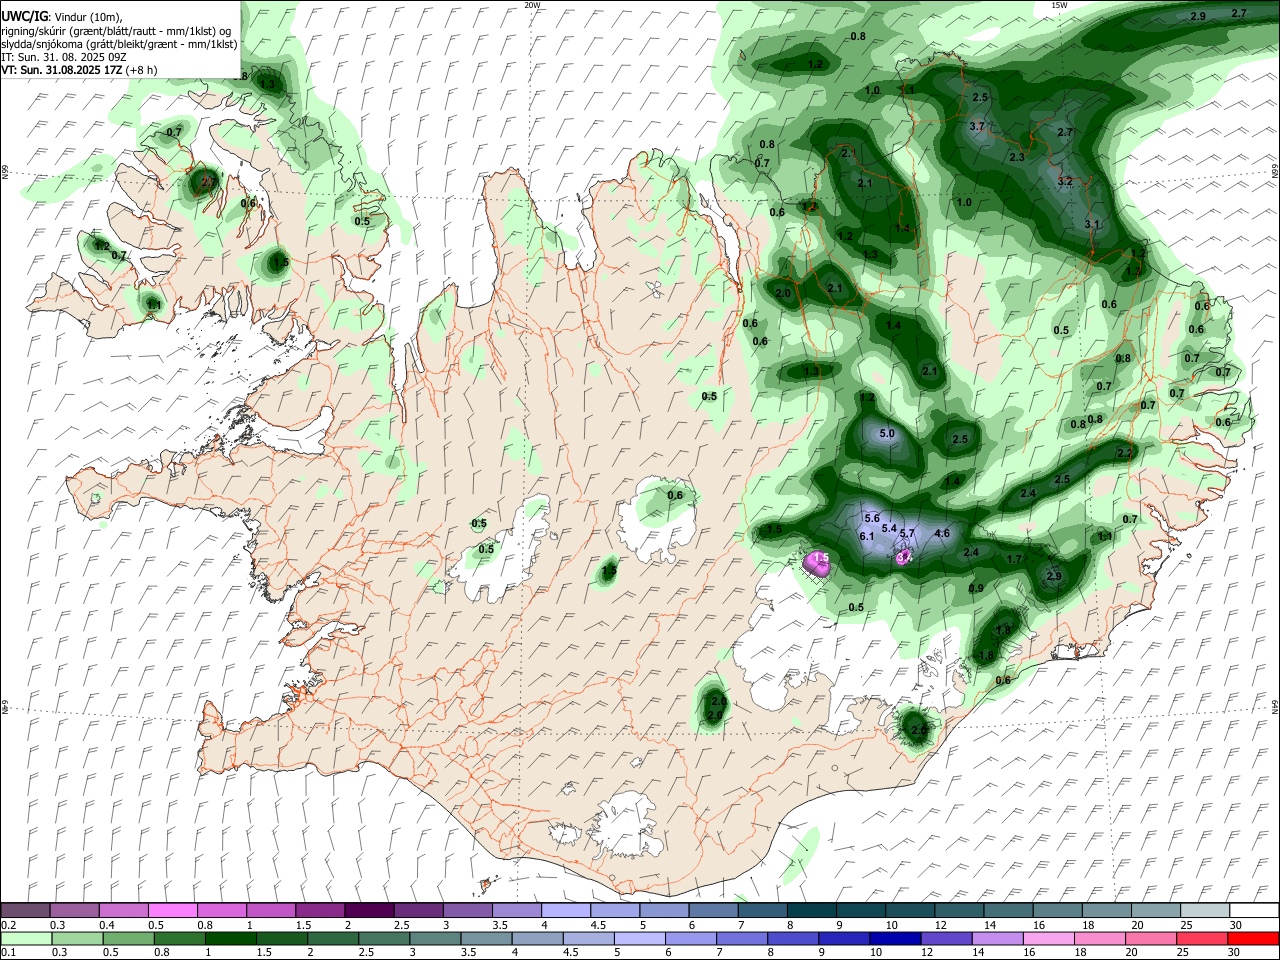Click the 2.2 value over the eastern rain band
The height and width of the screenshot is (960, 1280).
1125,453
